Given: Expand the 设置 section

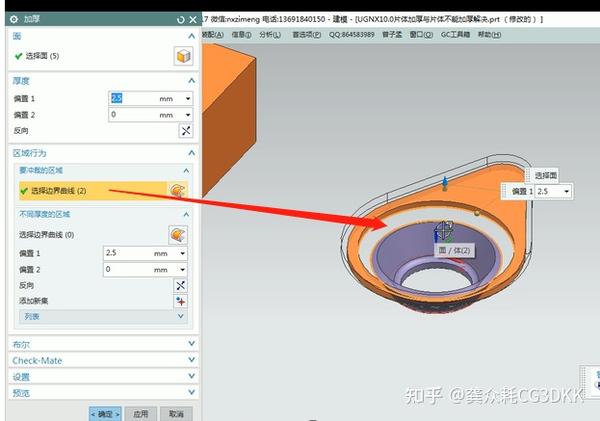Looking at the screenshot, I should [192, 377].
